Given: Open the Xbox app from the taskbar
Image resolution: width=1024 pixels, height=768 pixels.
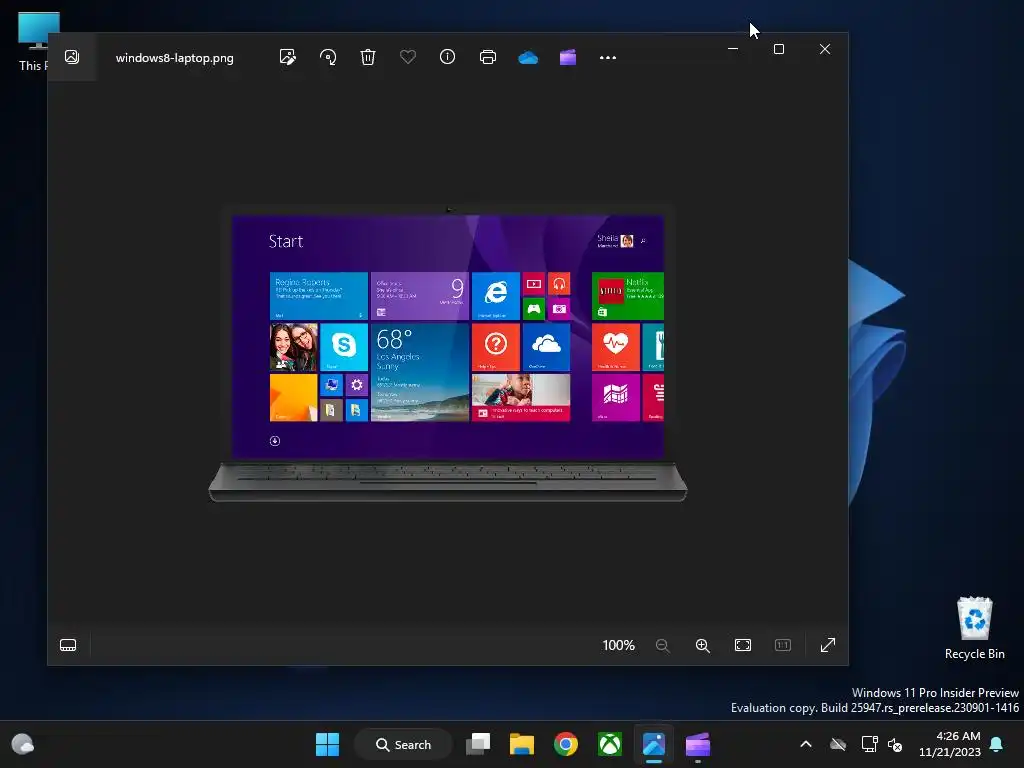Looking at the screenshot, I should [x=609, y=744].
